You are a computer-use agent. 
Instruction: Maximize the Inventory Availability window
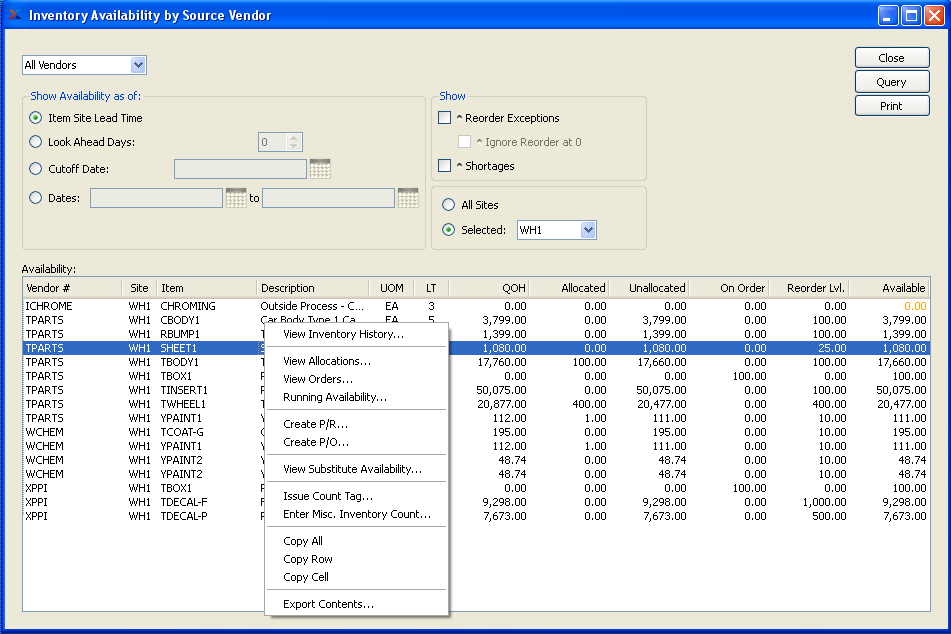(911, 15)
